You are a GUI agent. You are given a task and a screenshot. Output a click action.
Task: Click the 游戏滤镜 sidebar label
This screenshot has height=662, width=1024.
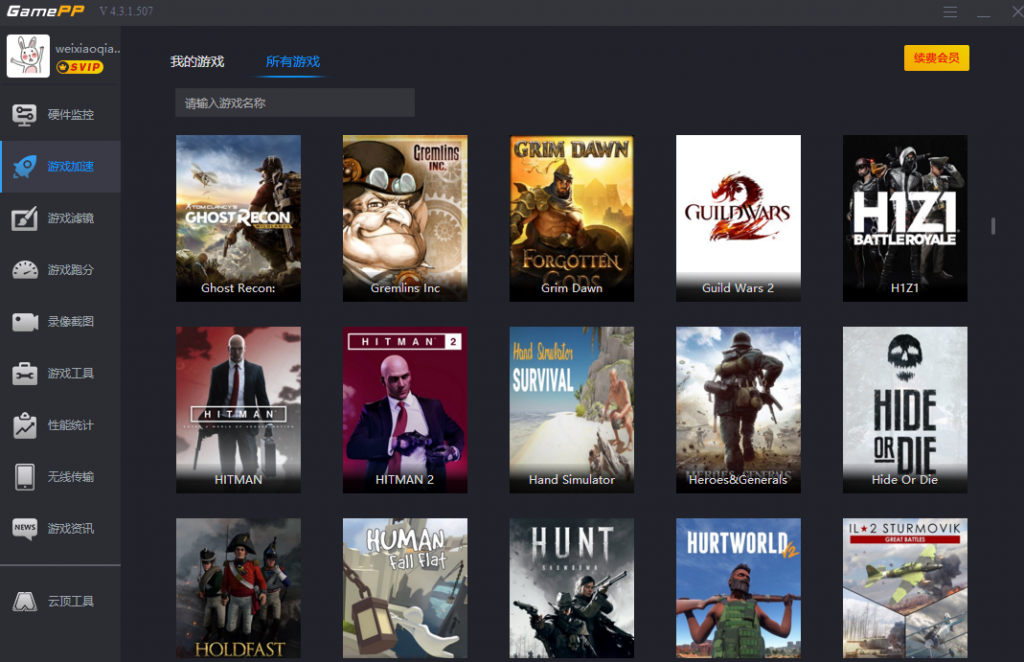click(x=71, y=218)
